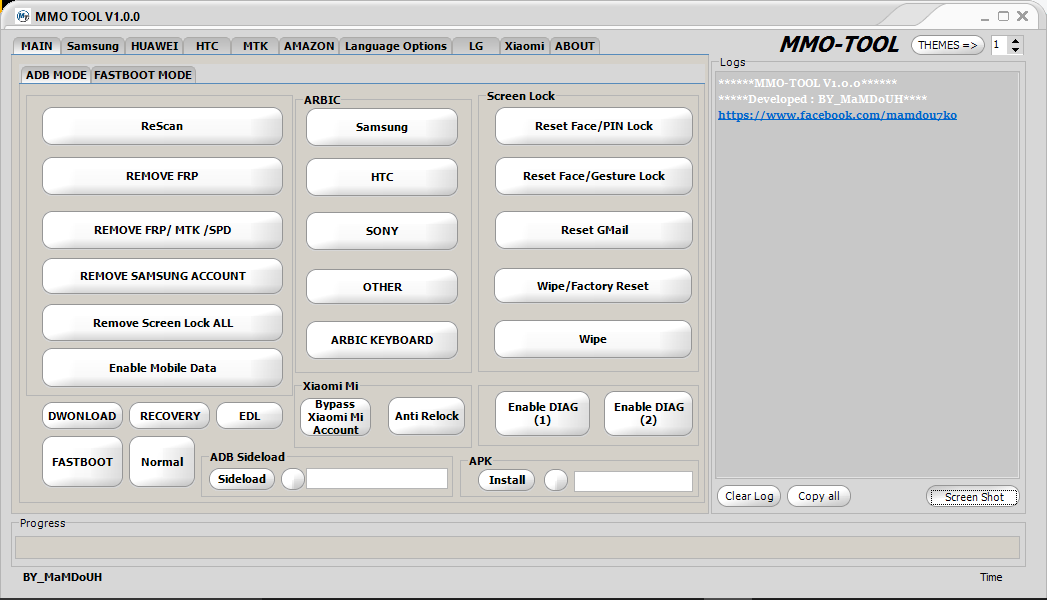The height and width of the screenshot is (600, 1047).
Task: Click the round browse button beside Sideload
Action: pyautogui.click(x=292, y=479)
